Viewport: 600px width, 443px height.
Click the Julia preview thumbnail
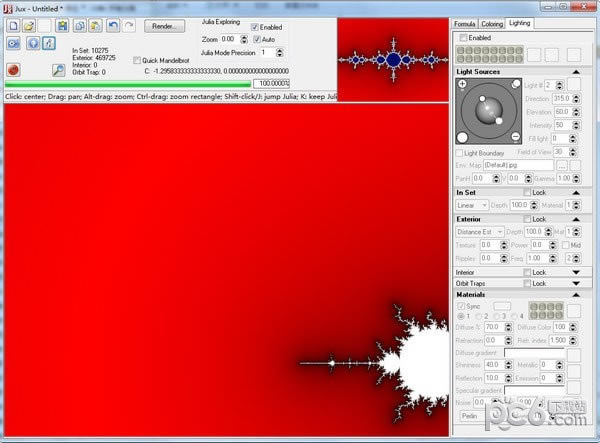click(392, 60)
